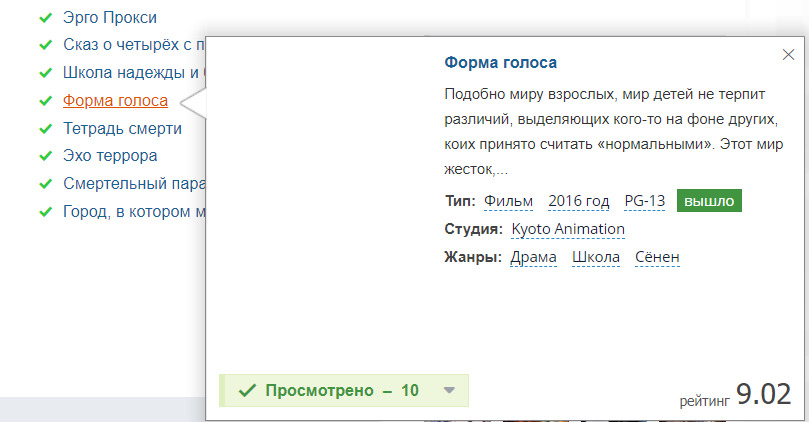Click green checkmark beside Эрго Прокси
The height and width of the screenshot is (422, 809).
click(44, 18)
